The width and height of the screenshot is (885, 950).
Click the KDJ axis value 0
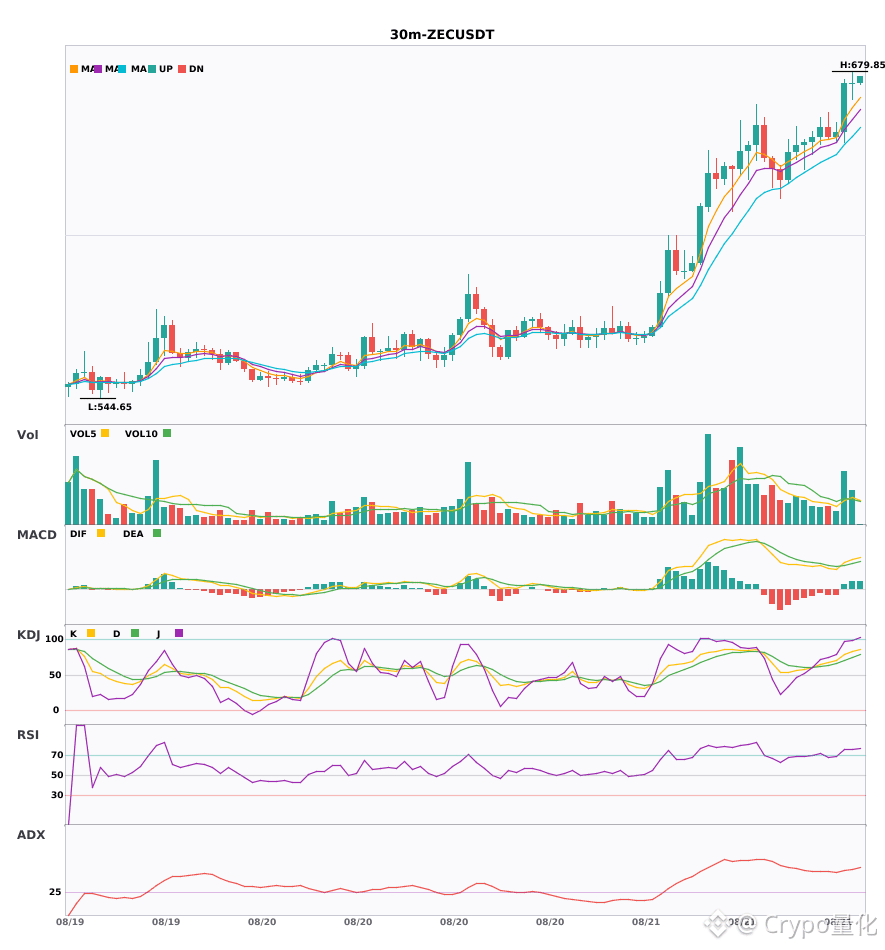pos(56,710)
